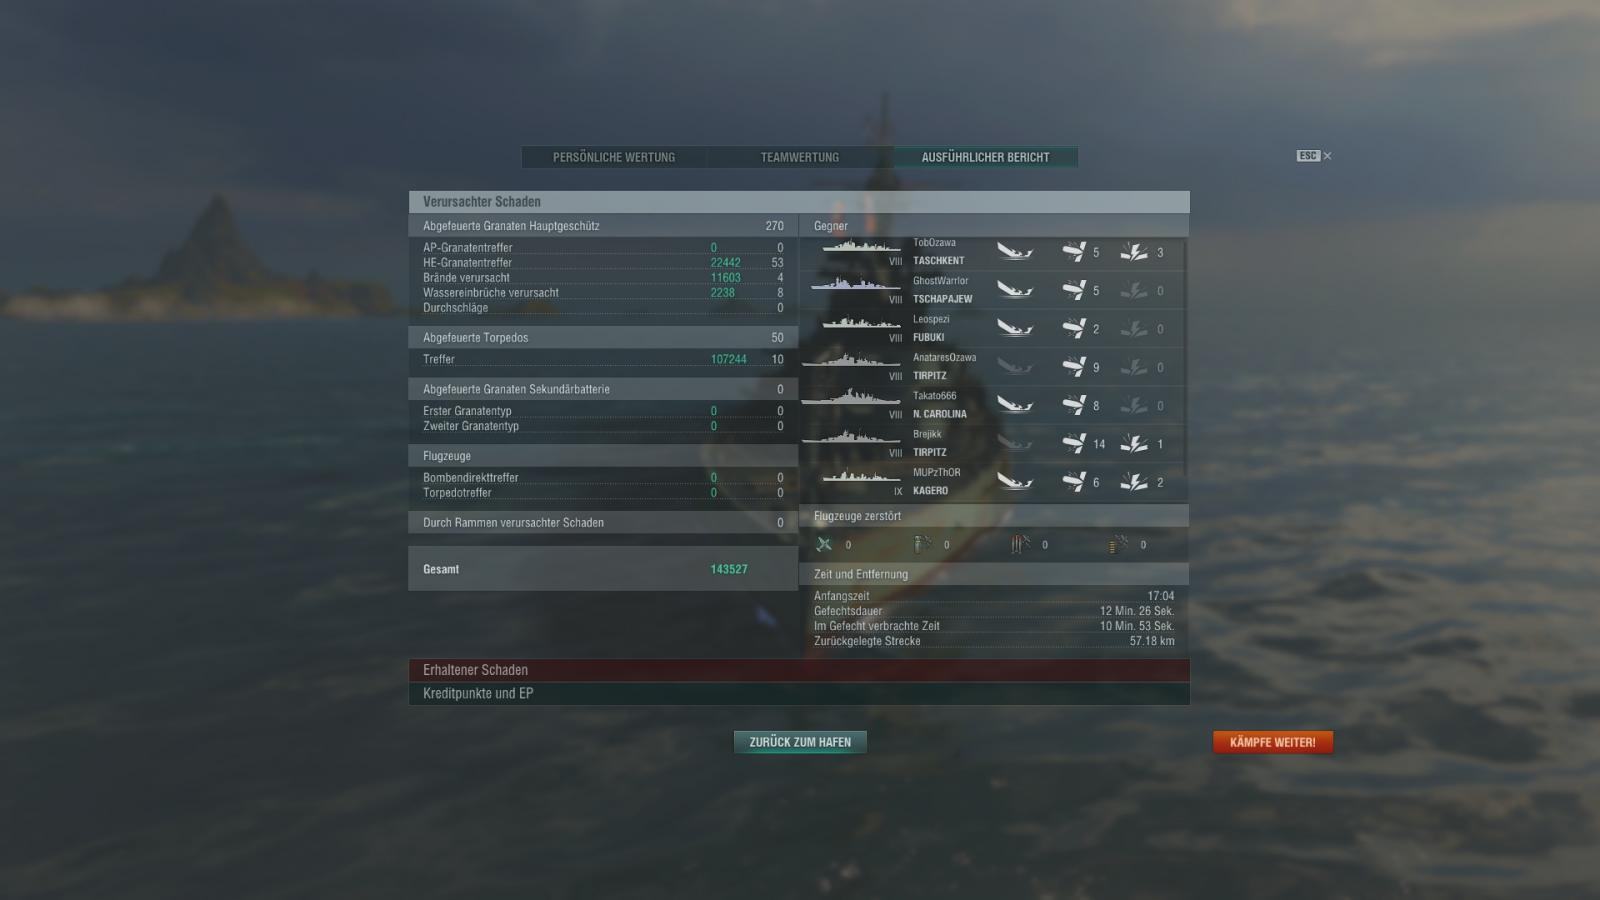Screen dimensions: 1600x900
Task: Click the sunk ship icon for N. Carolina
Action: (x=1014, y=405)
